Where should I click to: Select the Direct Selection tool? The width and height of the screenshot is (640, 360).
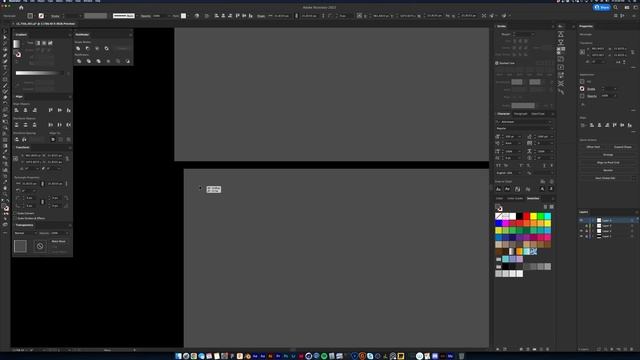[x=5, y=38]
